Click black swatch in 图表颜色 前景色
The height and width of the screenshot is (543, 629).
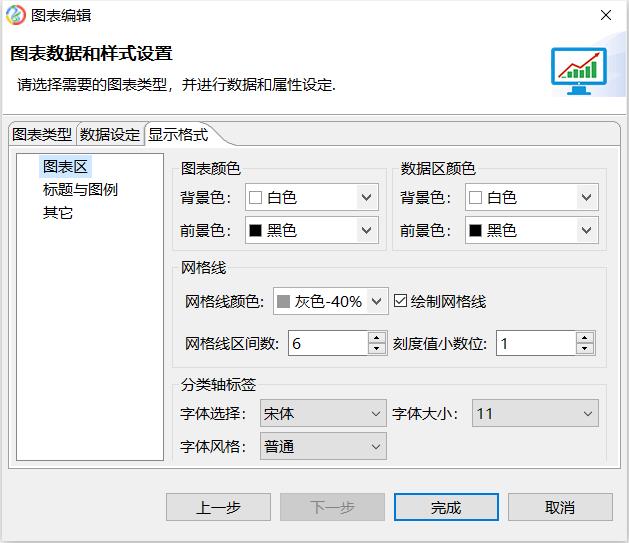point(256,230)
